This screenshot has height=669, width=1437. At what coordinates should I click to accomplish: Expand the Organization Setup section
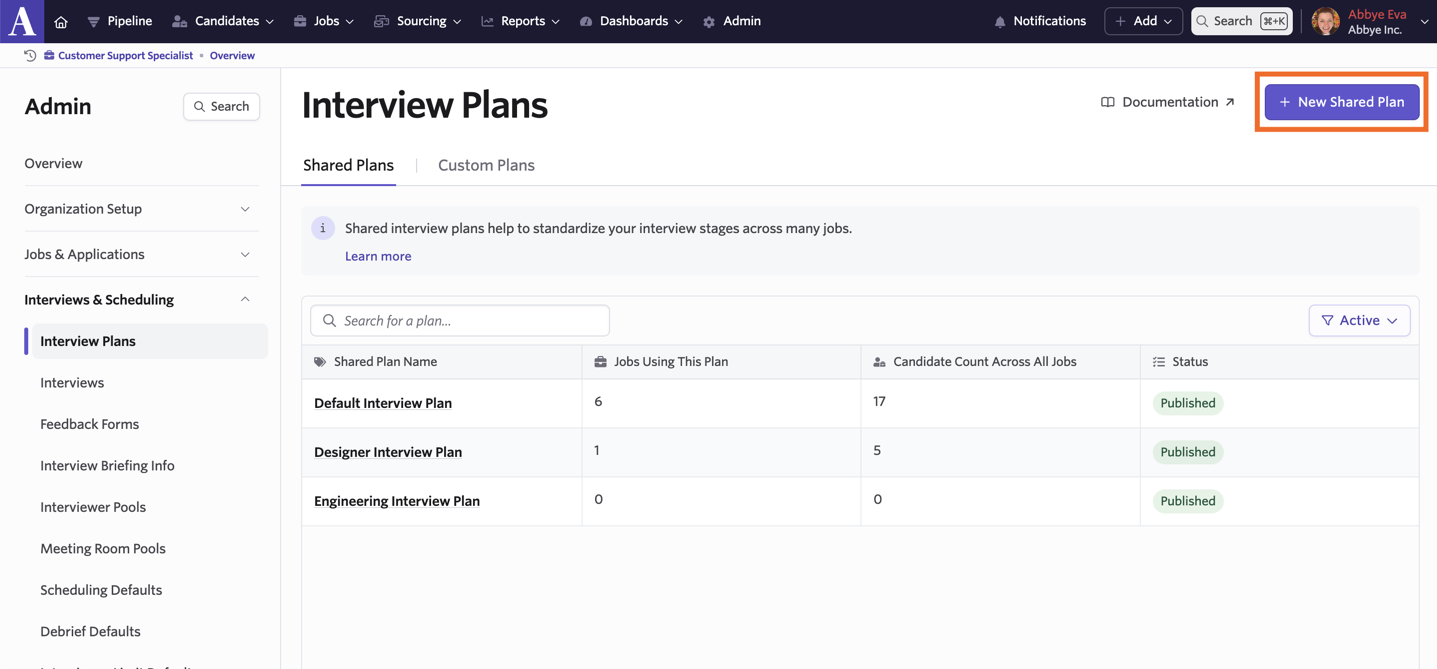[x=141, y=209]
